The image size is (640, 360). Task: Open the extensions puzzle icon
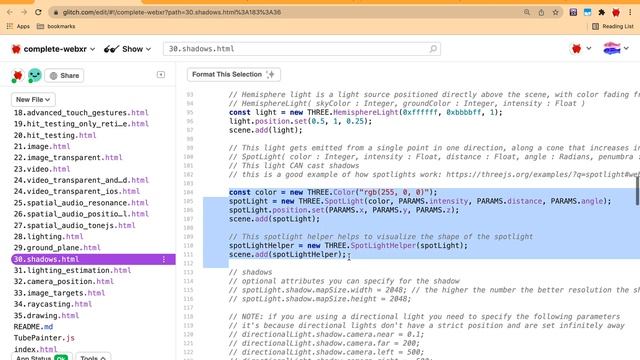tap(602, 12)
